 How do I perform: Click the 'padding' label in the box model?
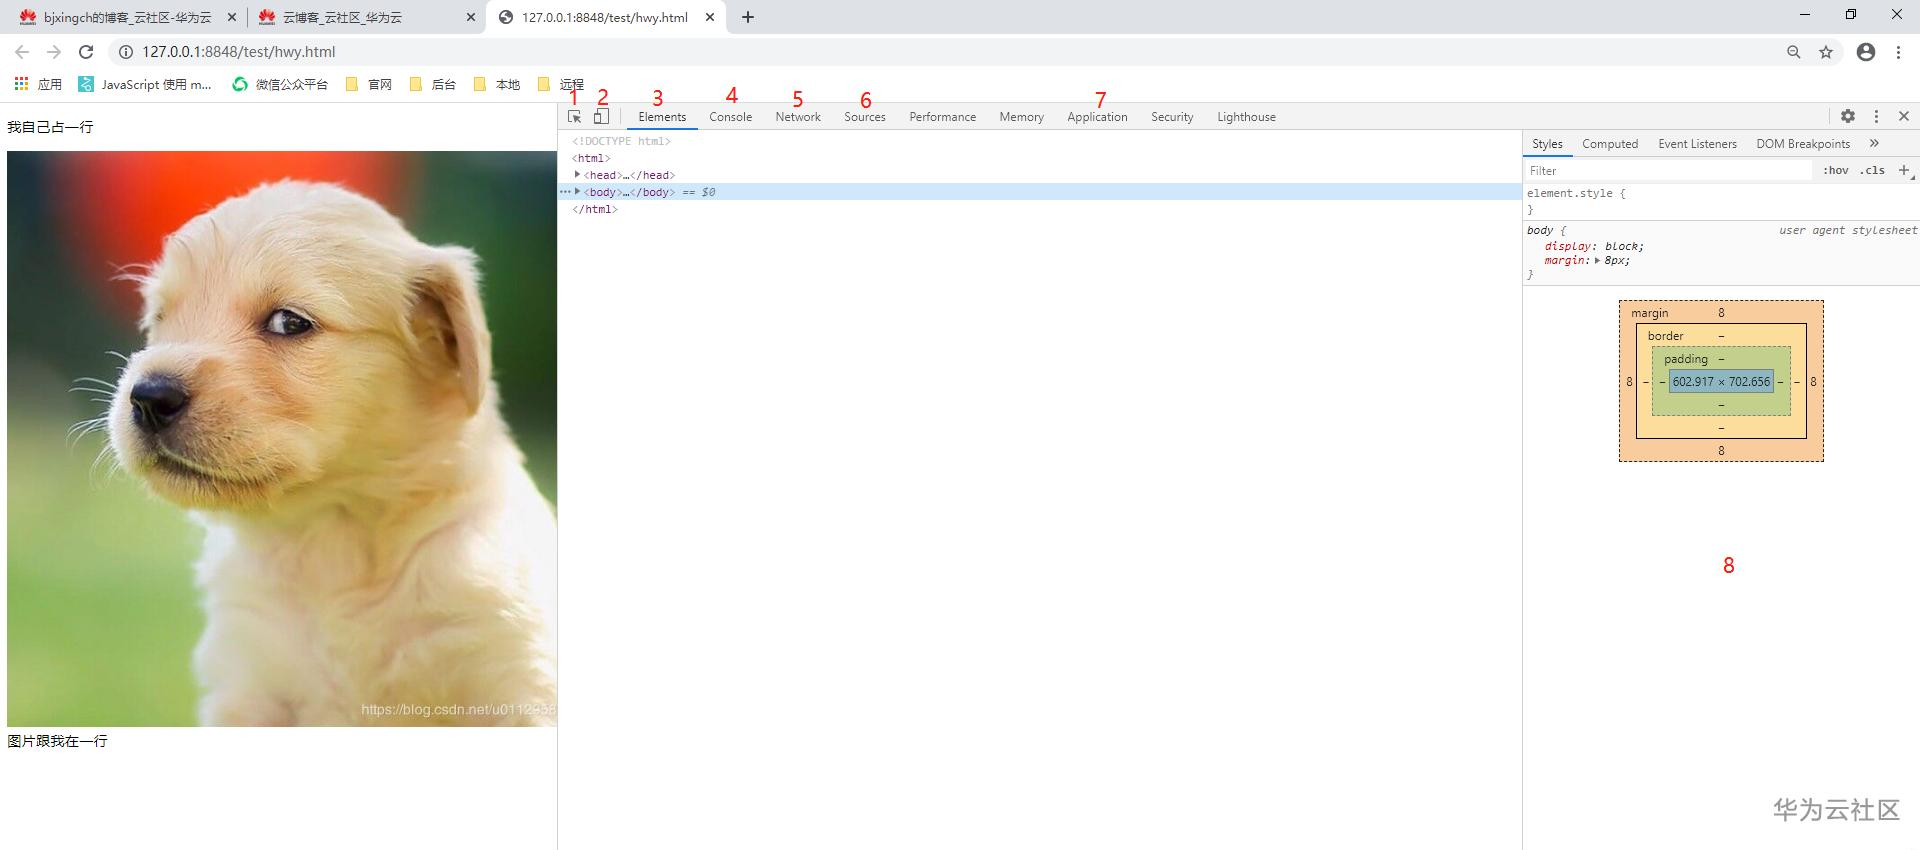1686,359
